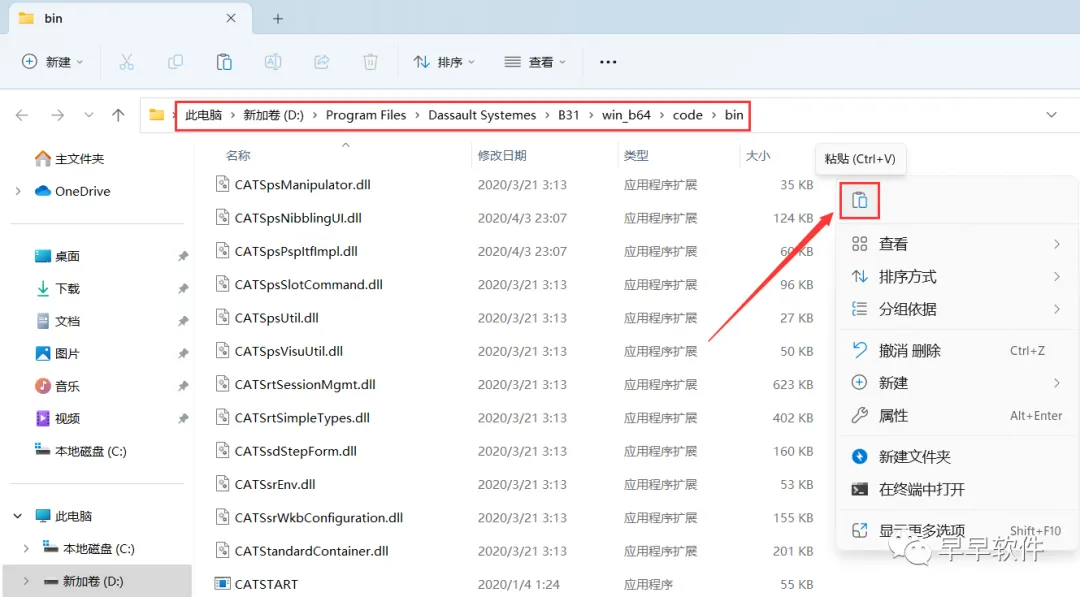
Task: Go up one folder level arrow
Action: [118, 115]
